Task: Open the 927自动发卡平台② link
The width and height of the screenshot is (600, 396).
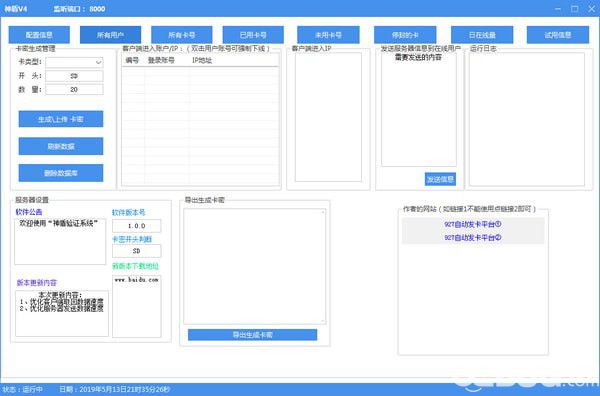Action: 473,238
